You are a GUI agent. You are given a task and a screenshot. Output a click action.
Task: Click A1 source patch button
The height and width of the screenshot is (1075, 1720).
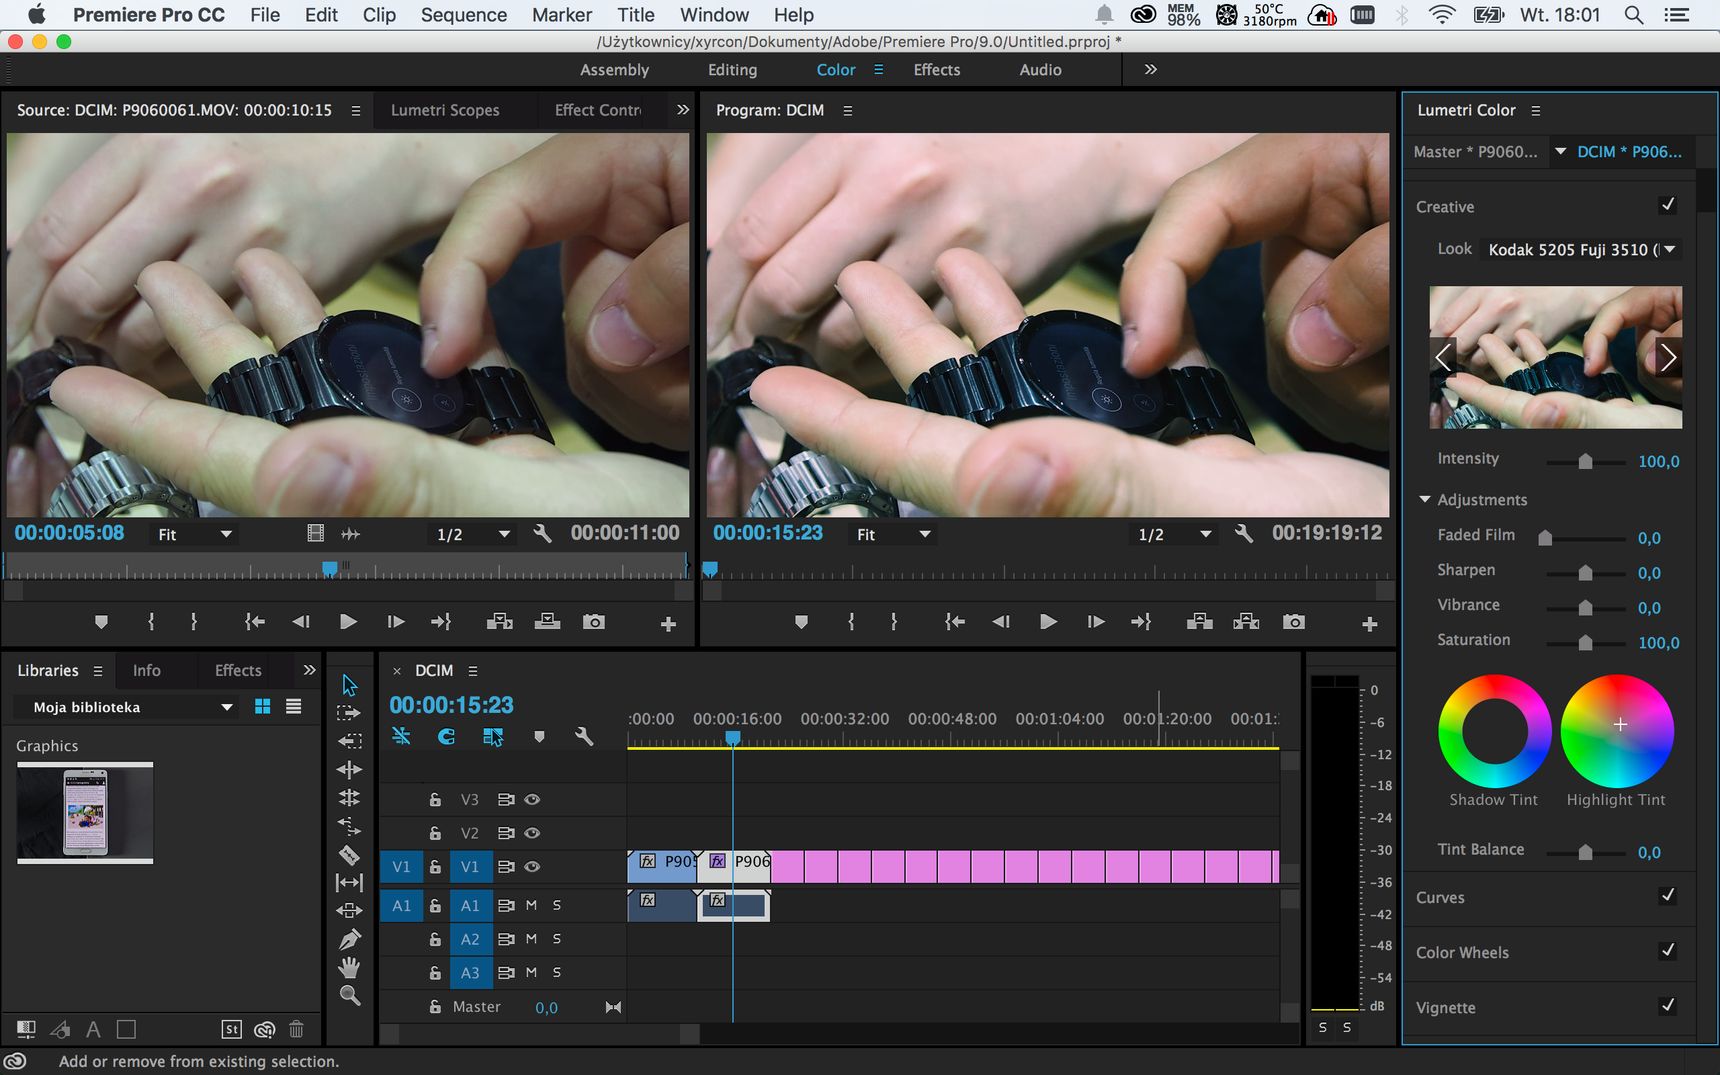[401, 906]
